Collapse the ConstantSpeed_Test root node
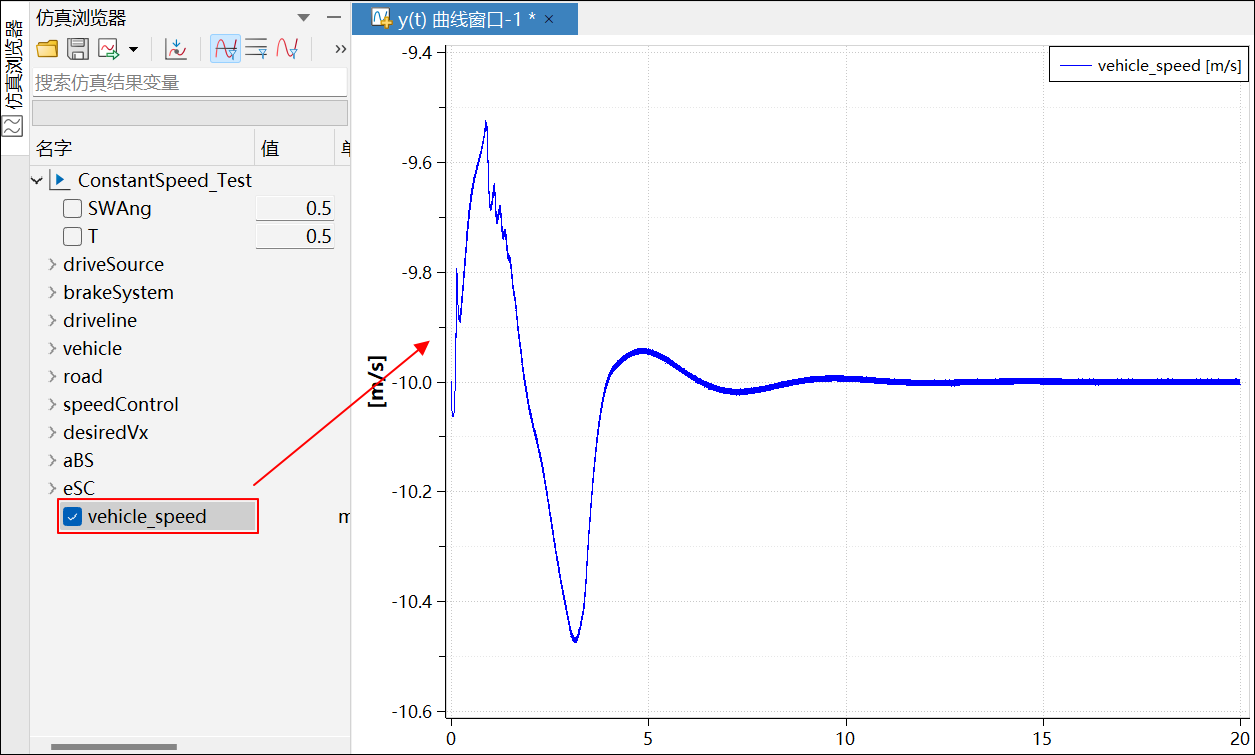The width and height of the screenshot is (1255, 755). [38, 181]
